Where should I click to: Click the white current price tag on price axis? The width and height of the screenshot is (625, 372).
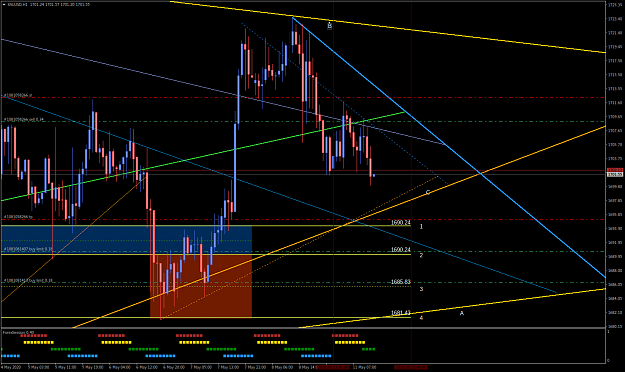pos(615,175)
